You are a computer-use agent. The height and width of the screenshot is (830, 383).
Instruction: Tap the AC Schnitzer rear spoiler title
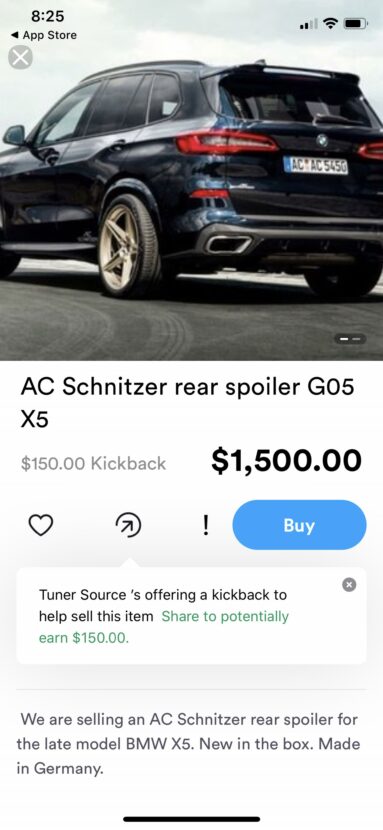click(x=187, y=402)
